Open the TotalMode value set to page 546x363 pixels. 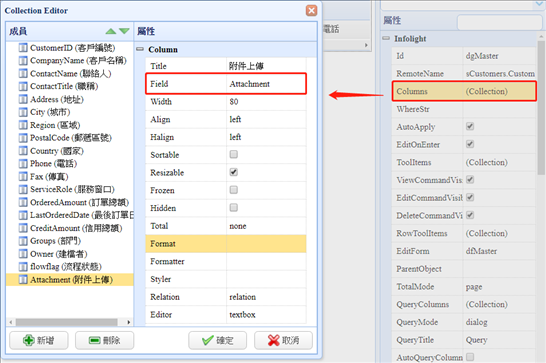[499, 287]
